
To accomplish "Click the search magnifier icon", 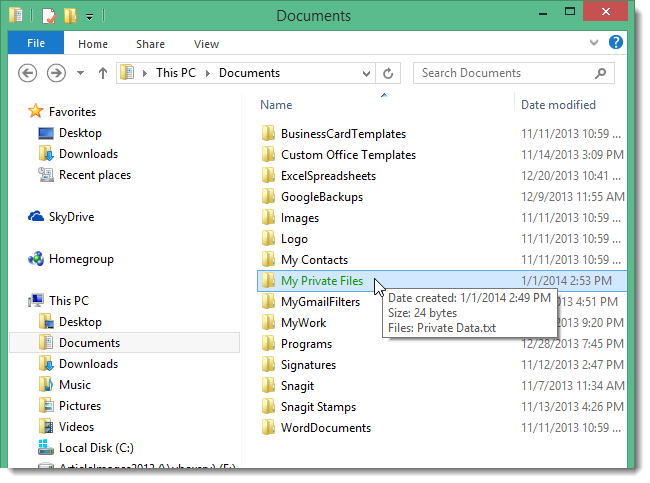I will [601, 73].
